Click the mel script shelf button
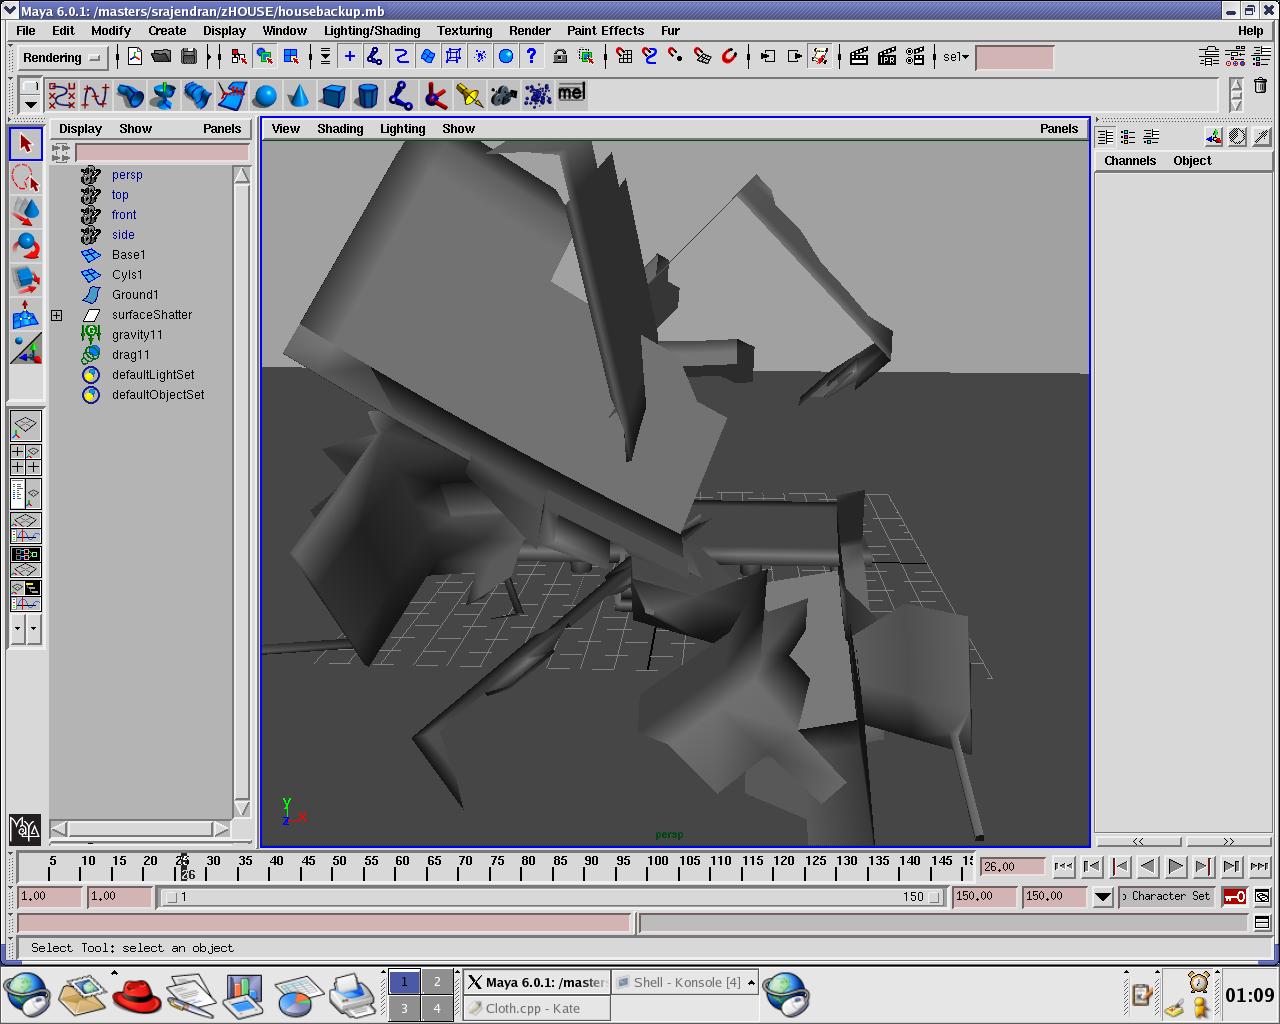This screenshot has height=1024, width=1280. point(571,93)
